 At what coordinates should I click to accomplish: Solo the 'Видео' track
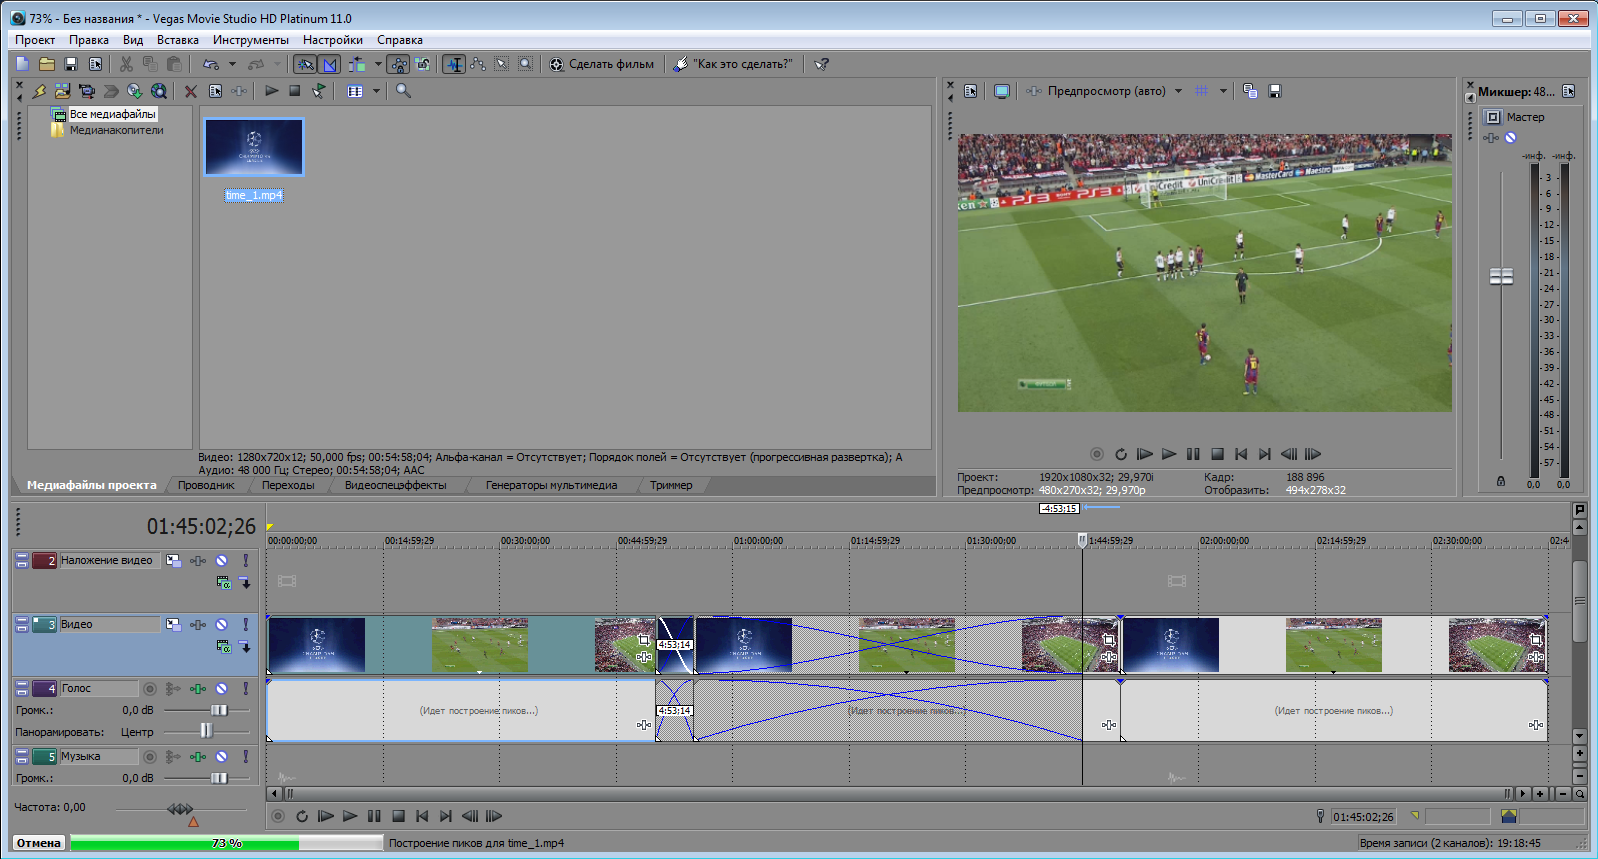[245, 625]
